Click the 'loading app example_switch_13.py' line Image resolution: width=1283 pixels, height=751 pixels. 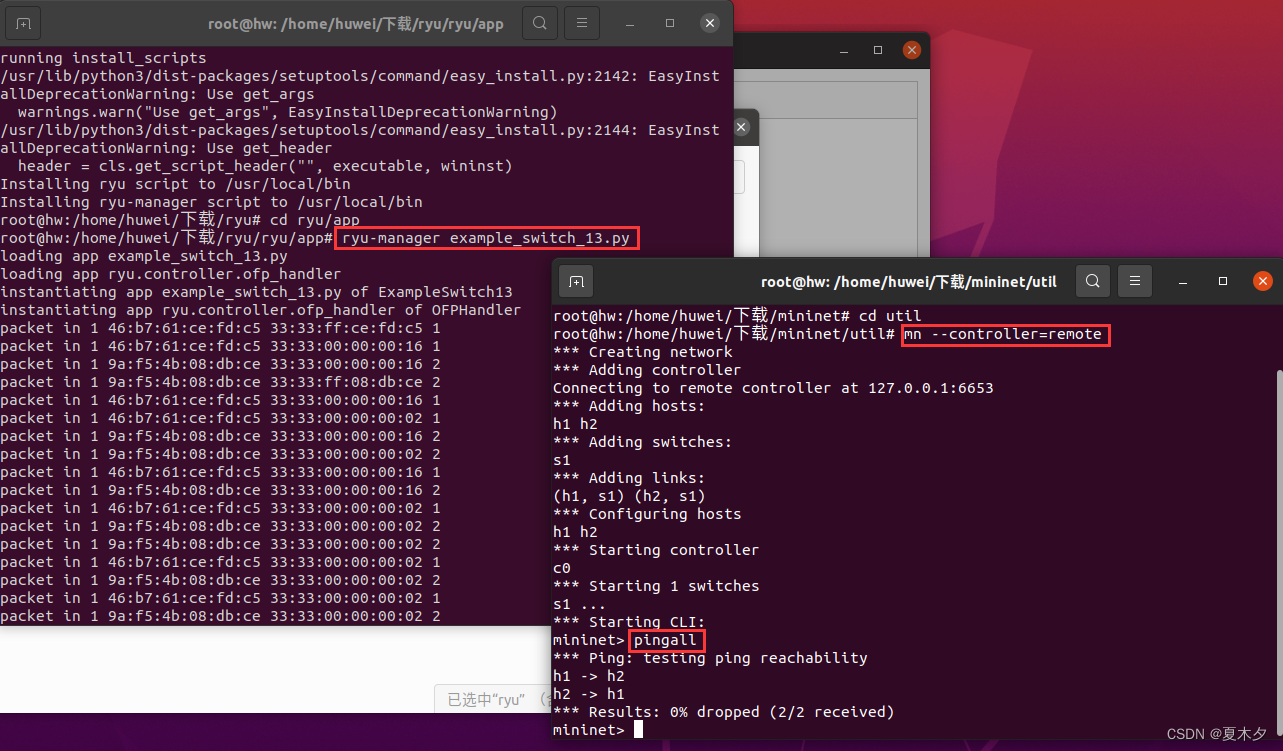point(144,256)
